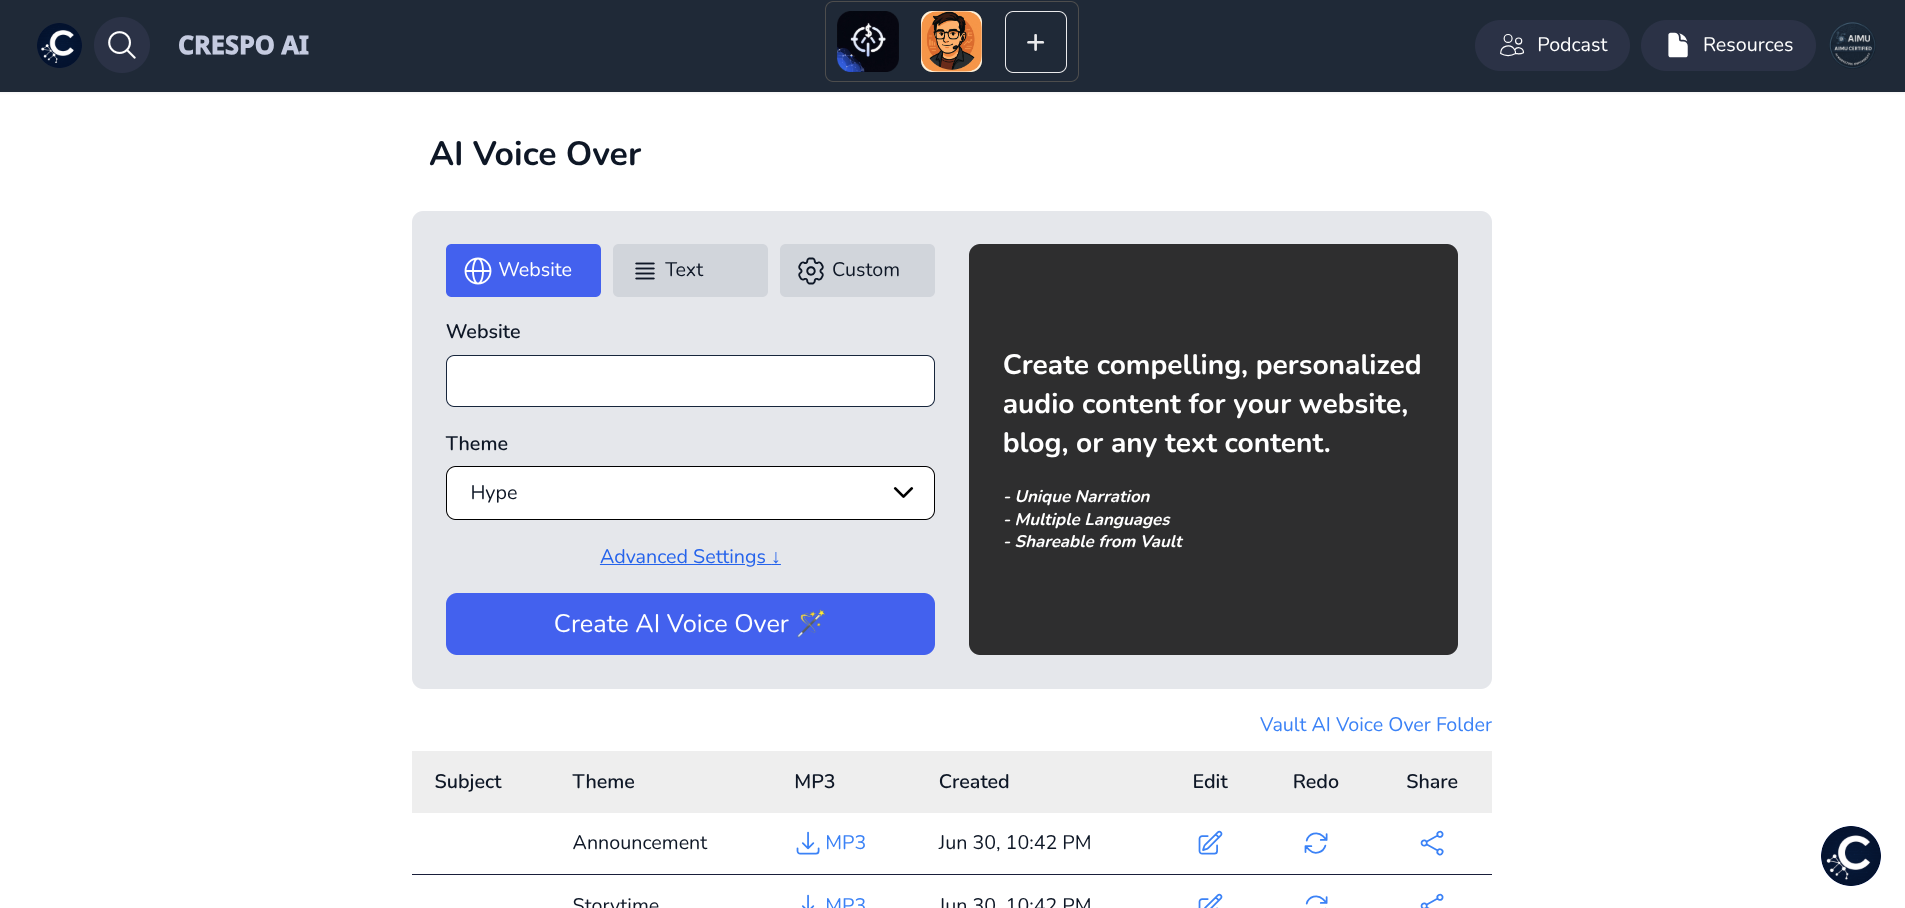1905x908 pixels.
Task: Click the Crespo AI logo icon
Action: pyautogui.click(x=59, y=45)
